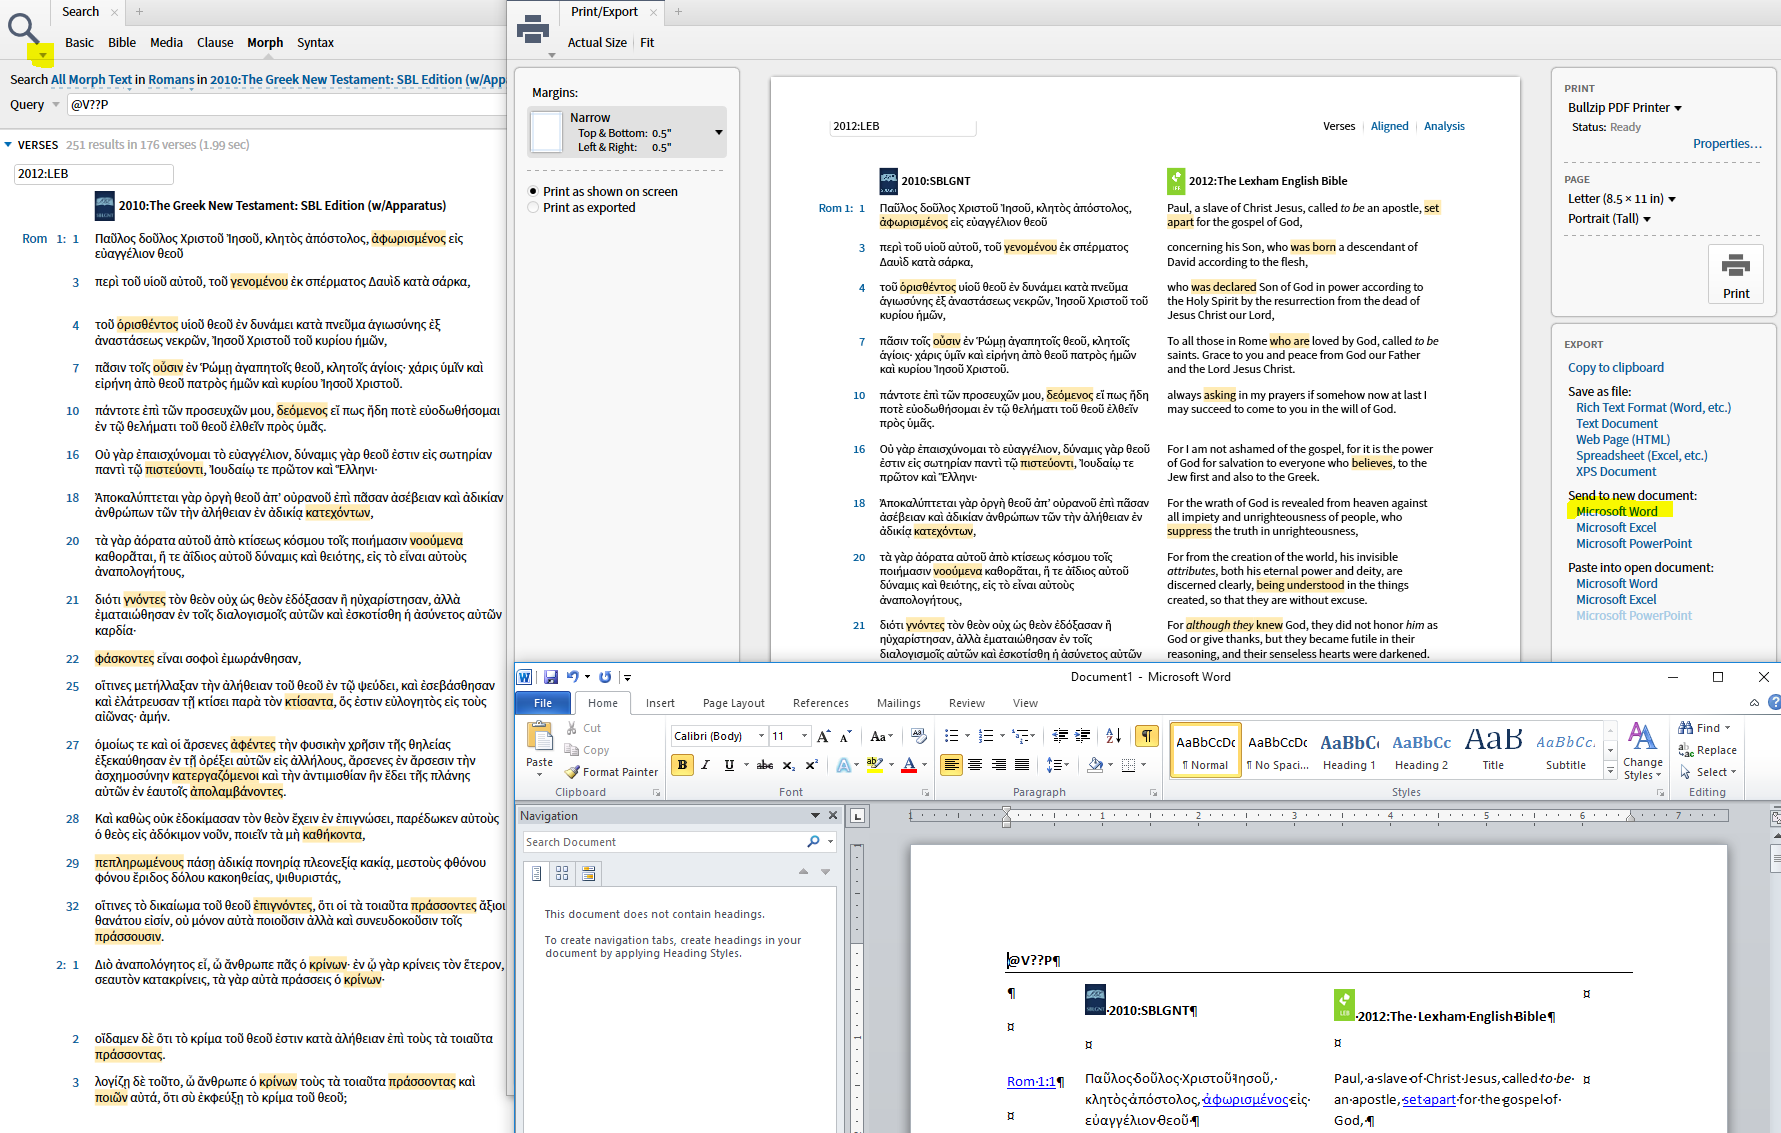
Task: Click the 'Copy to clipboard' export link
Action: (1616, 367)
